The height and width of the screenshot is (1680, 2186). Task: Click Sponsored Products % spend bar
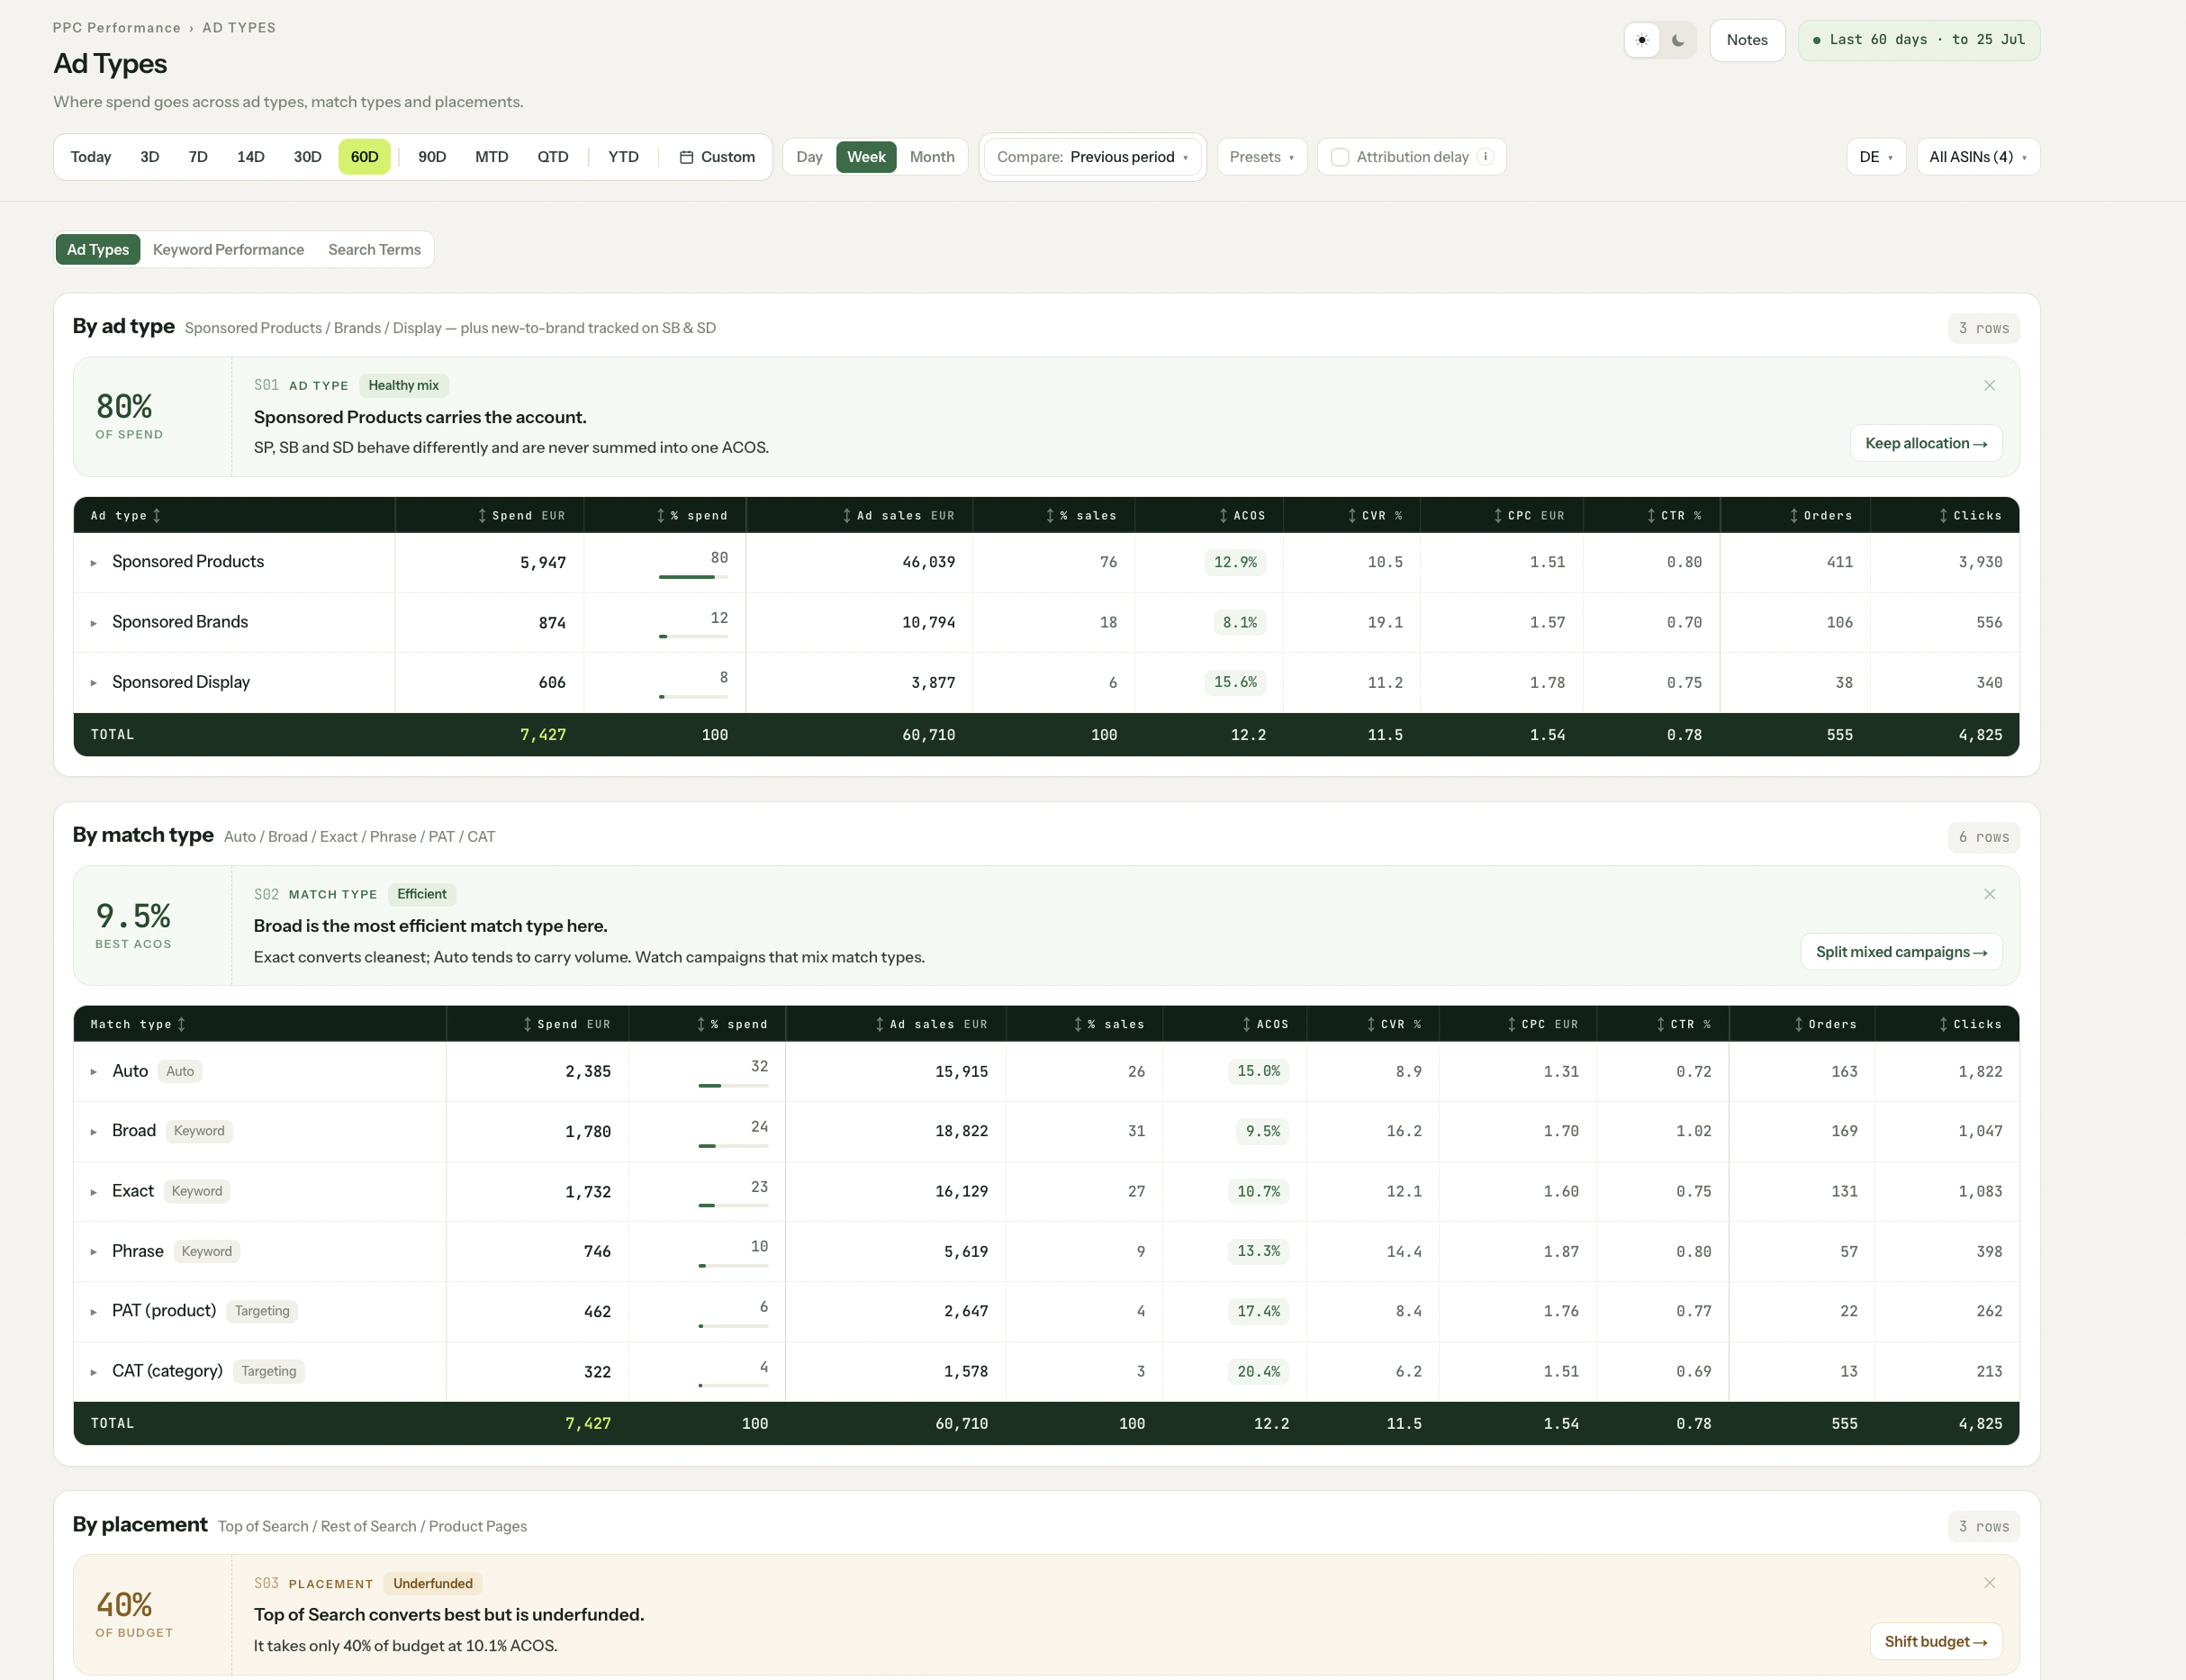coord(693,576)
